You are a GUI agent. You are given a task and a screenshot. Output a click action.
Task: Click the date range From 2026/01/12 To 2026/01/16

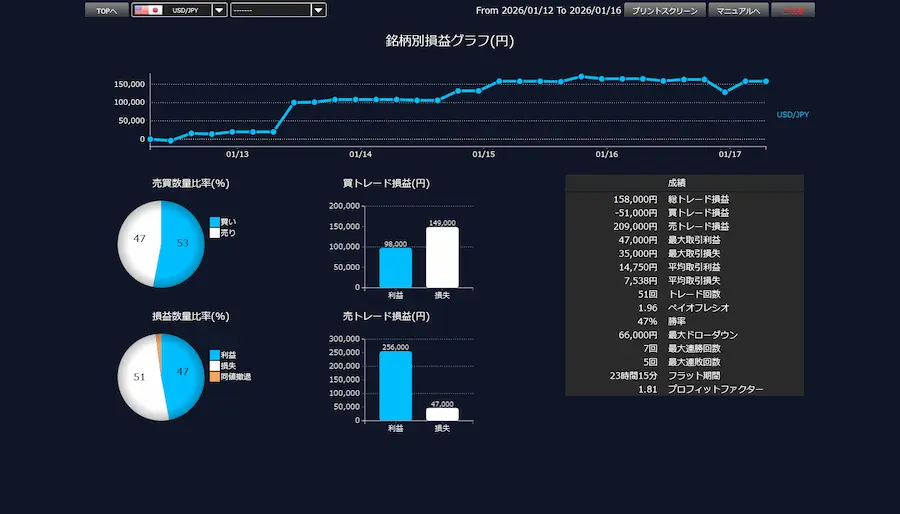548,10
